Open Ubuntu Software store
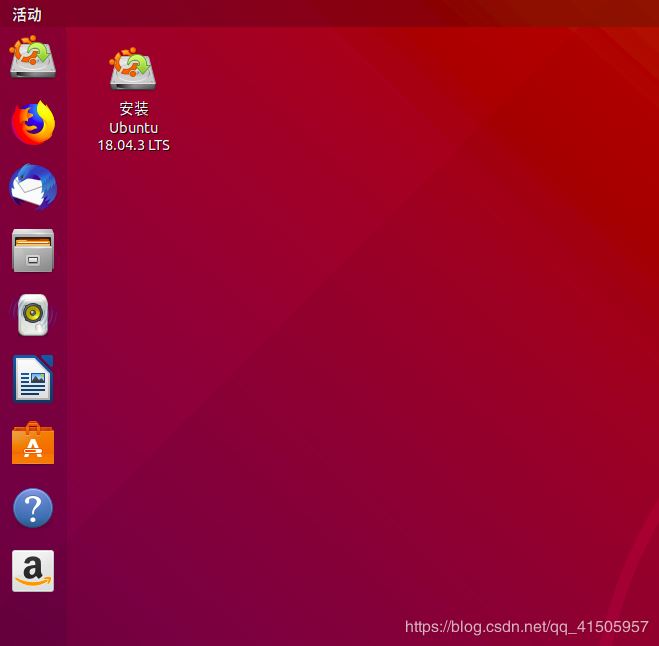The height and width of the screenshot is (646, 659). [33, 443]
